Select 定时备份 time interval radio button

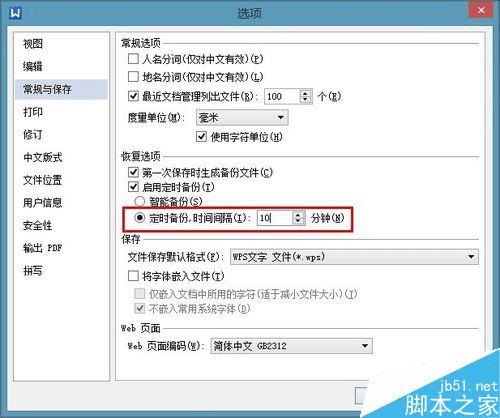[139, 218]
